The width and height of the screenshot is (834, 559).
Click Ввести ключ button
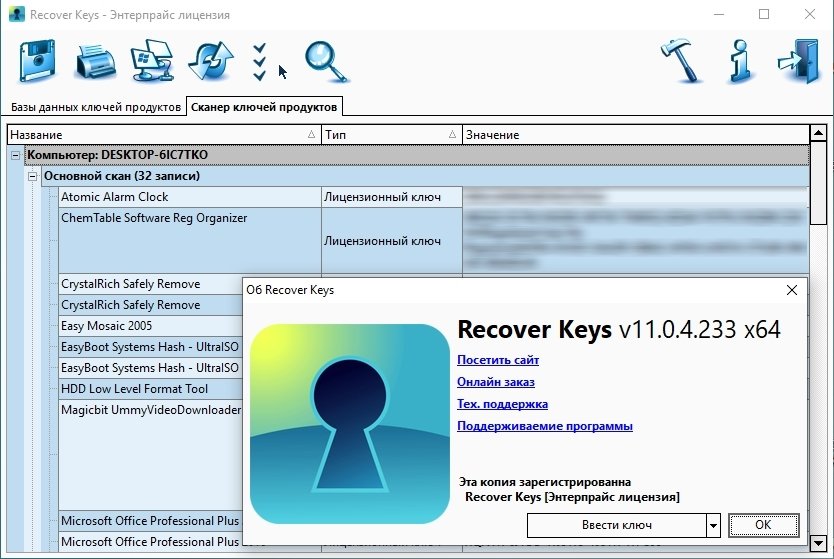pyautogui.click(x=616, y=525)
